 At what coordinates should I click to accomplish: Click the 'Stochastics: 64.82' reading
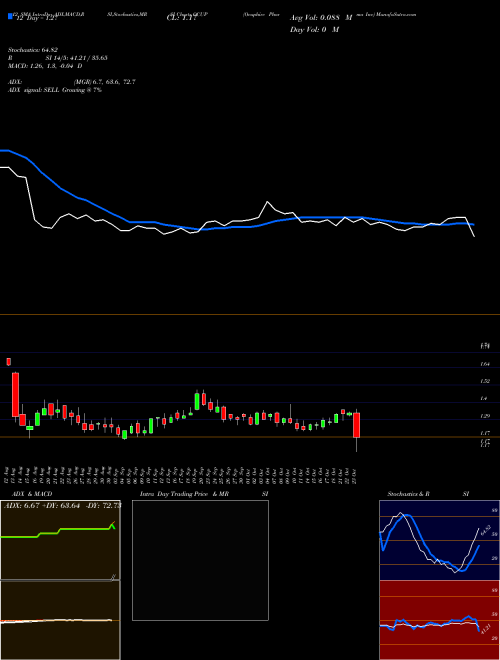pos(32,50)
